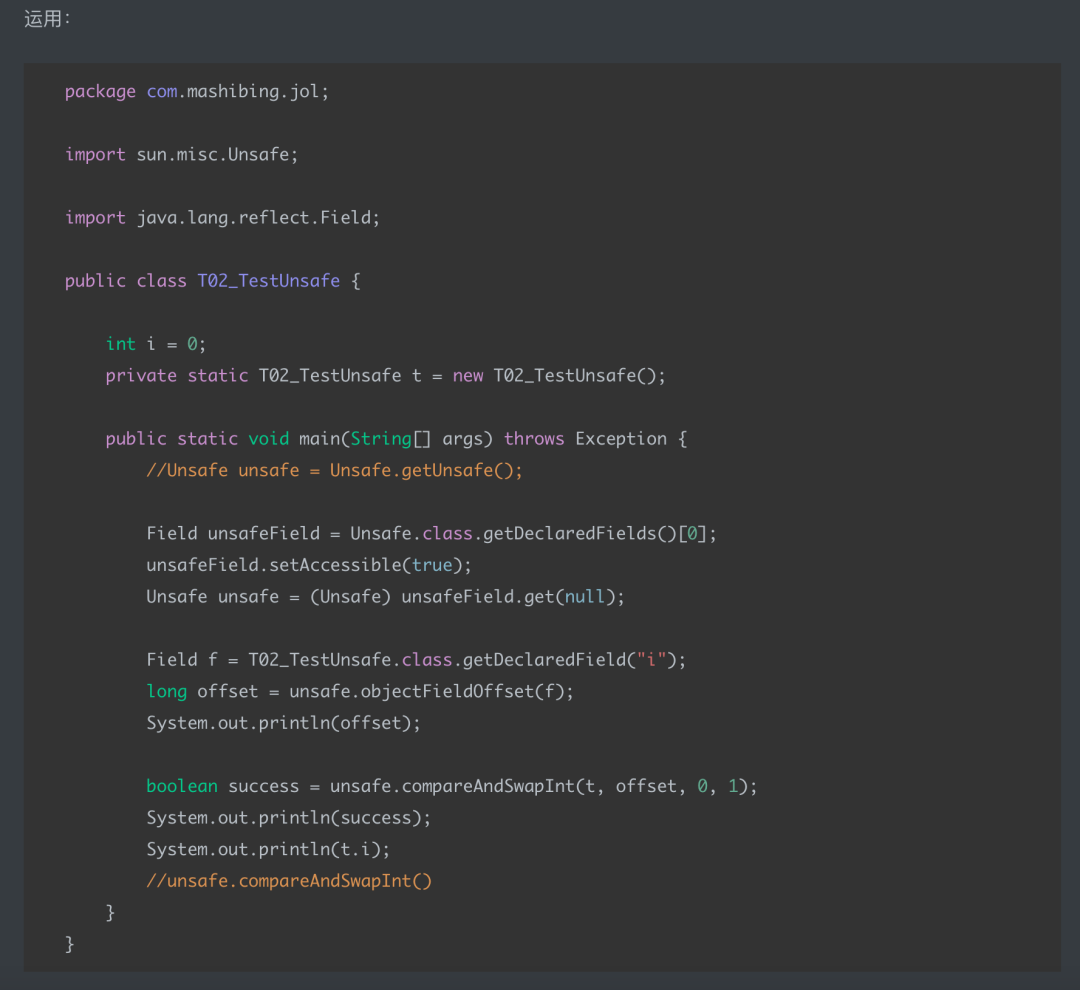The height and width of the screenshot is (990, 1080).
Task: Click the unsafeField.setAccessible(true) statement
Action: (308, 565)
